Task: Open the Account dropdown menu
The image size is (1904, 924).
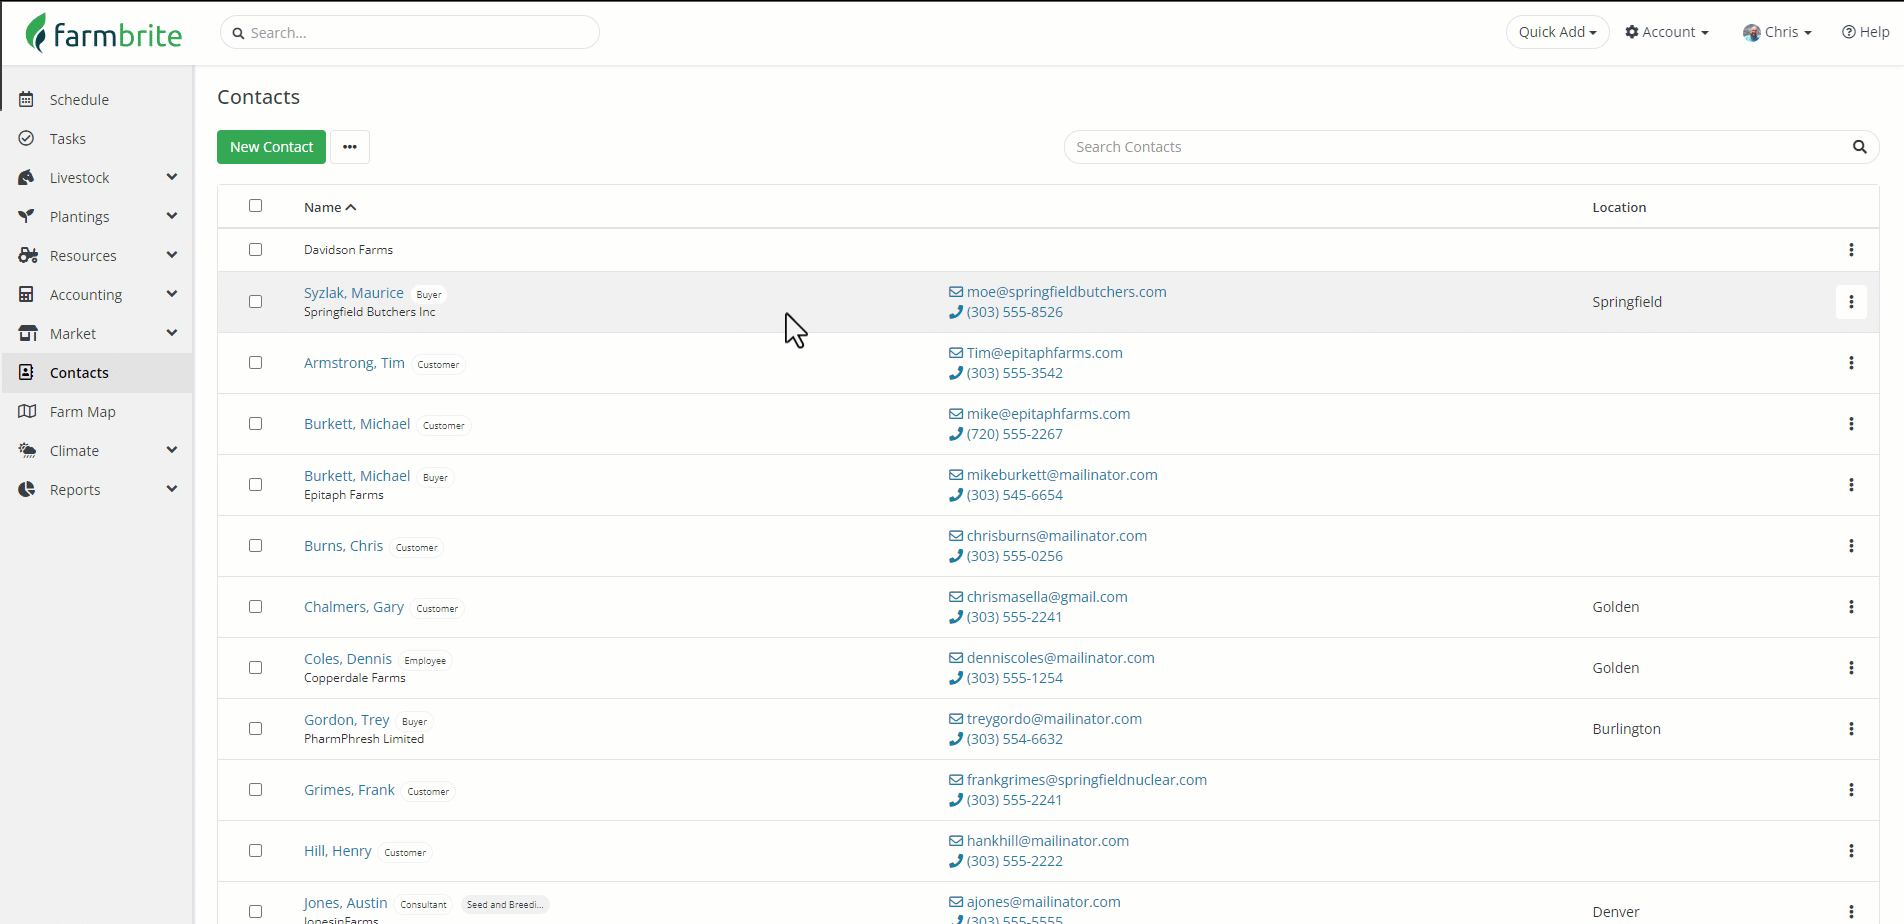Action: click(x=1667, y=32)
